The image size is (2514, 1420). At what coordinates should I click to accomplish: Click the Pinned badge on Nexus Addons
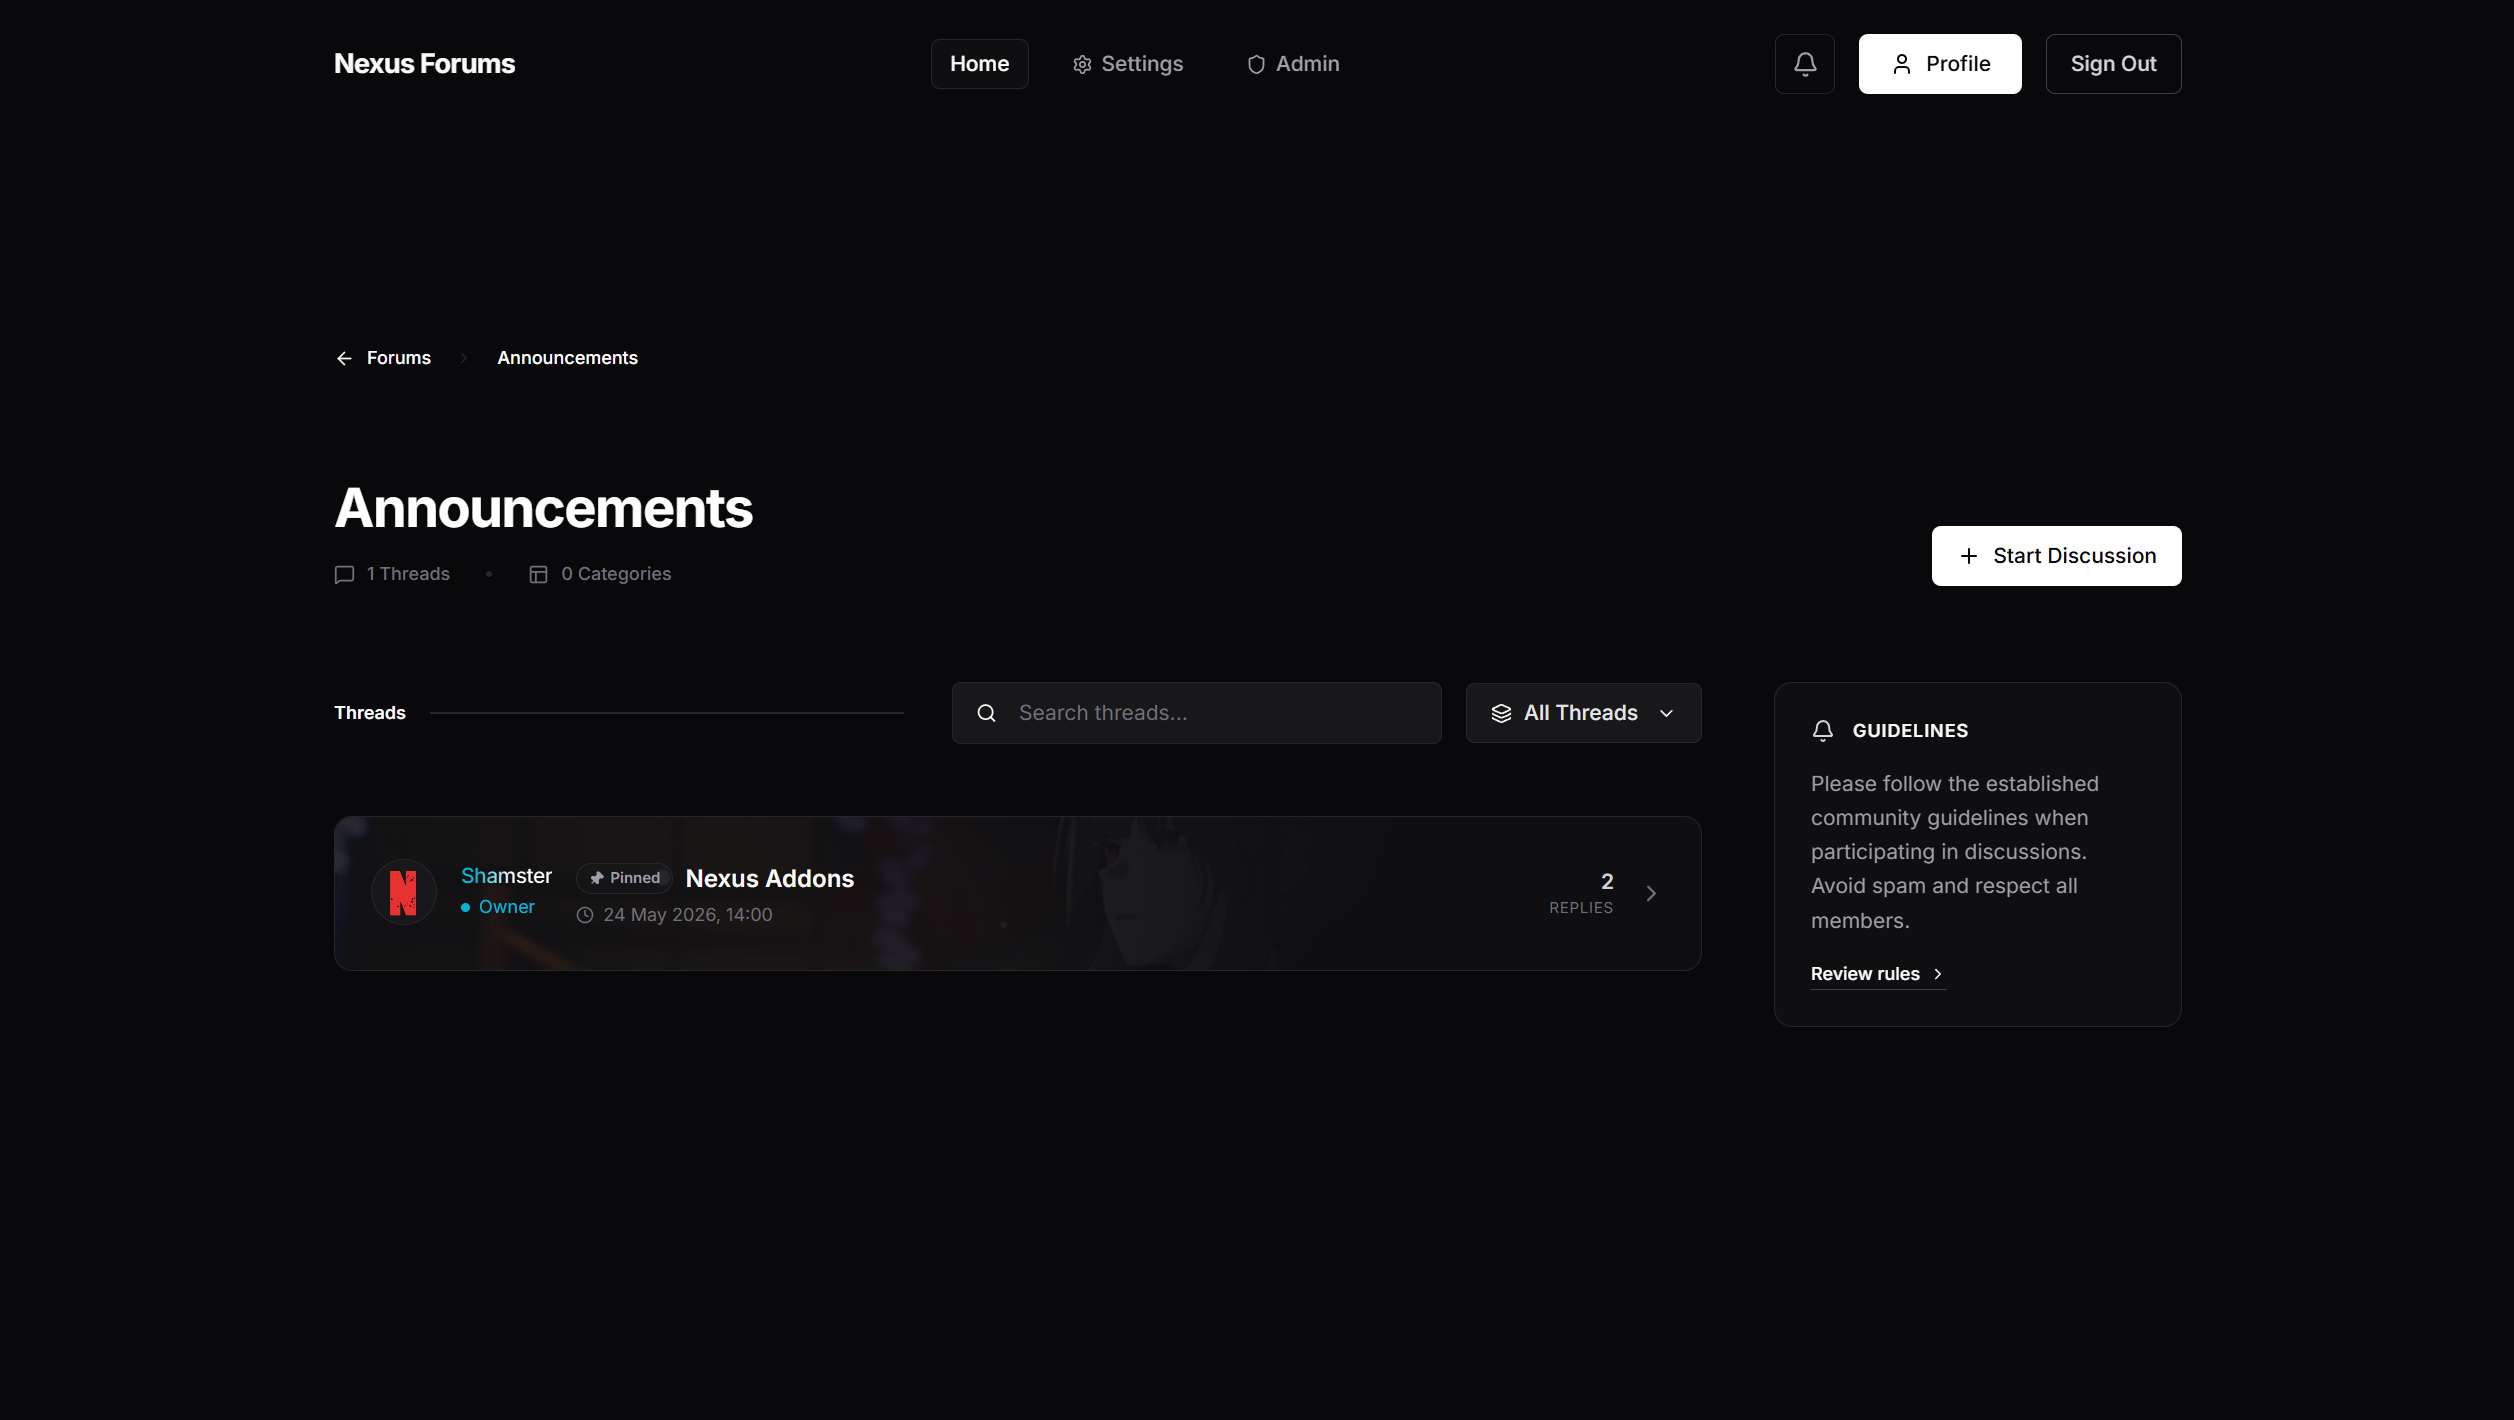624,878
